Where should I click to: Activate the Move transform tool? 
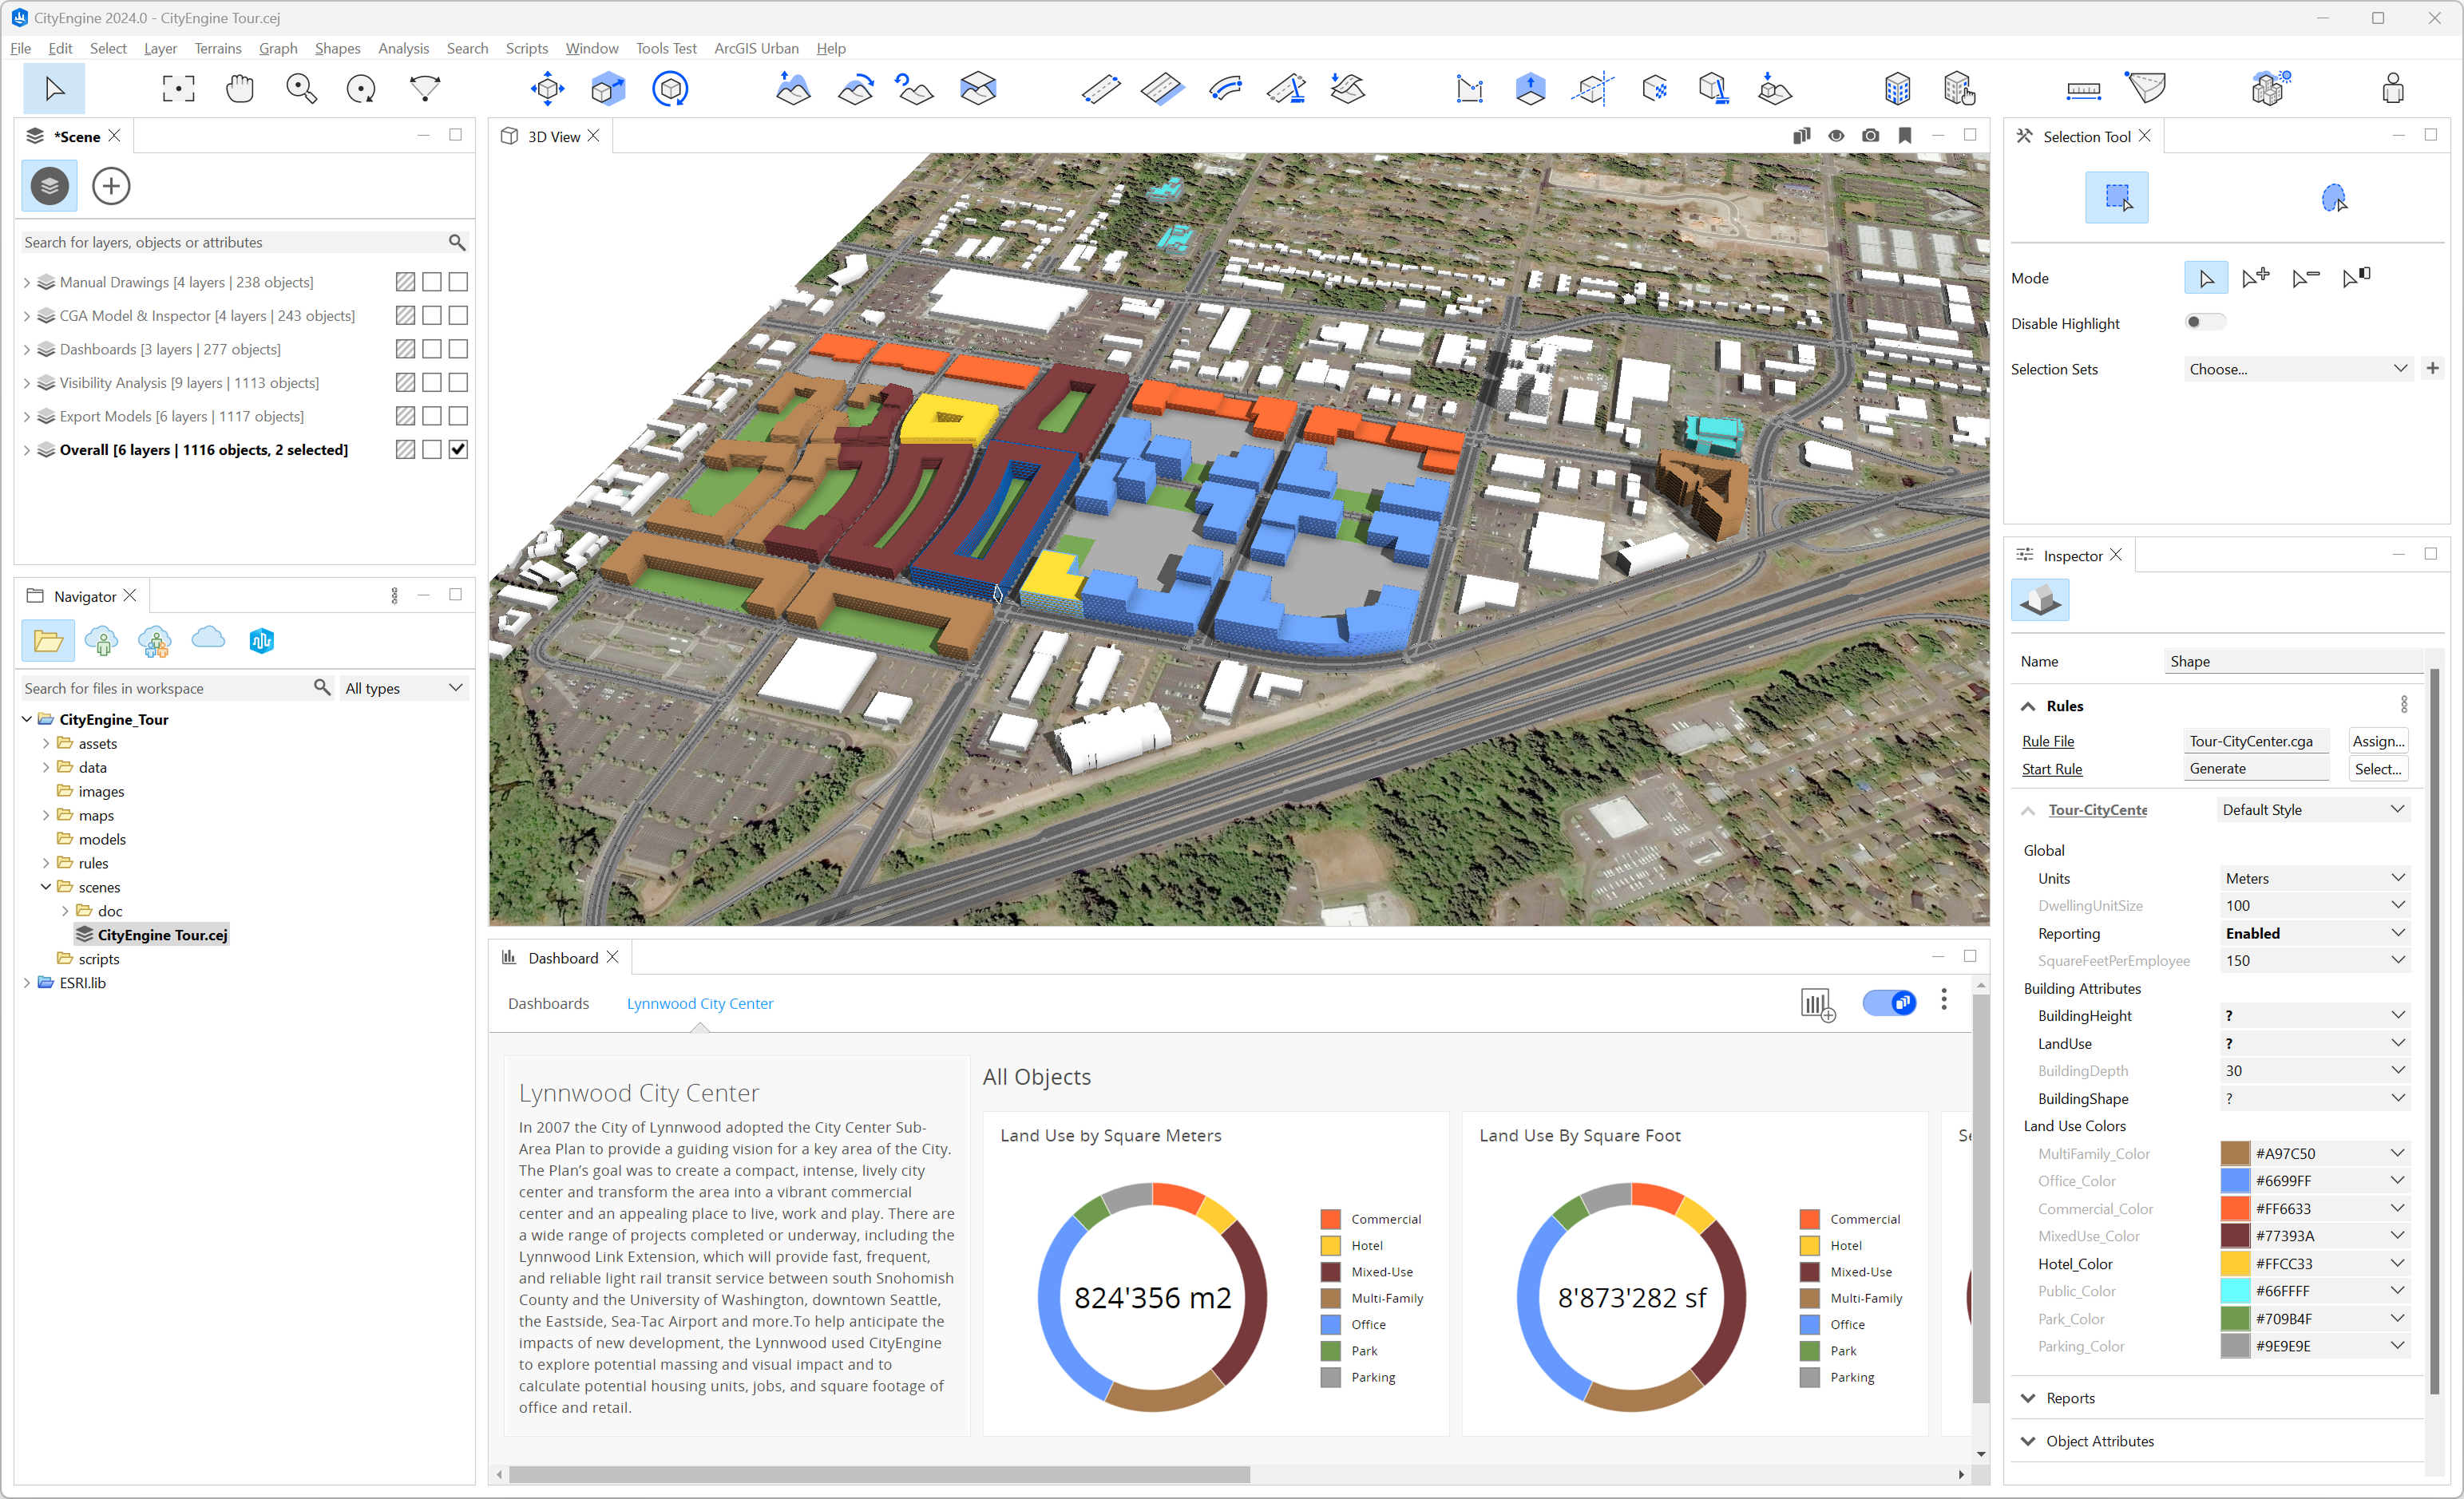[x=547, y=89]
